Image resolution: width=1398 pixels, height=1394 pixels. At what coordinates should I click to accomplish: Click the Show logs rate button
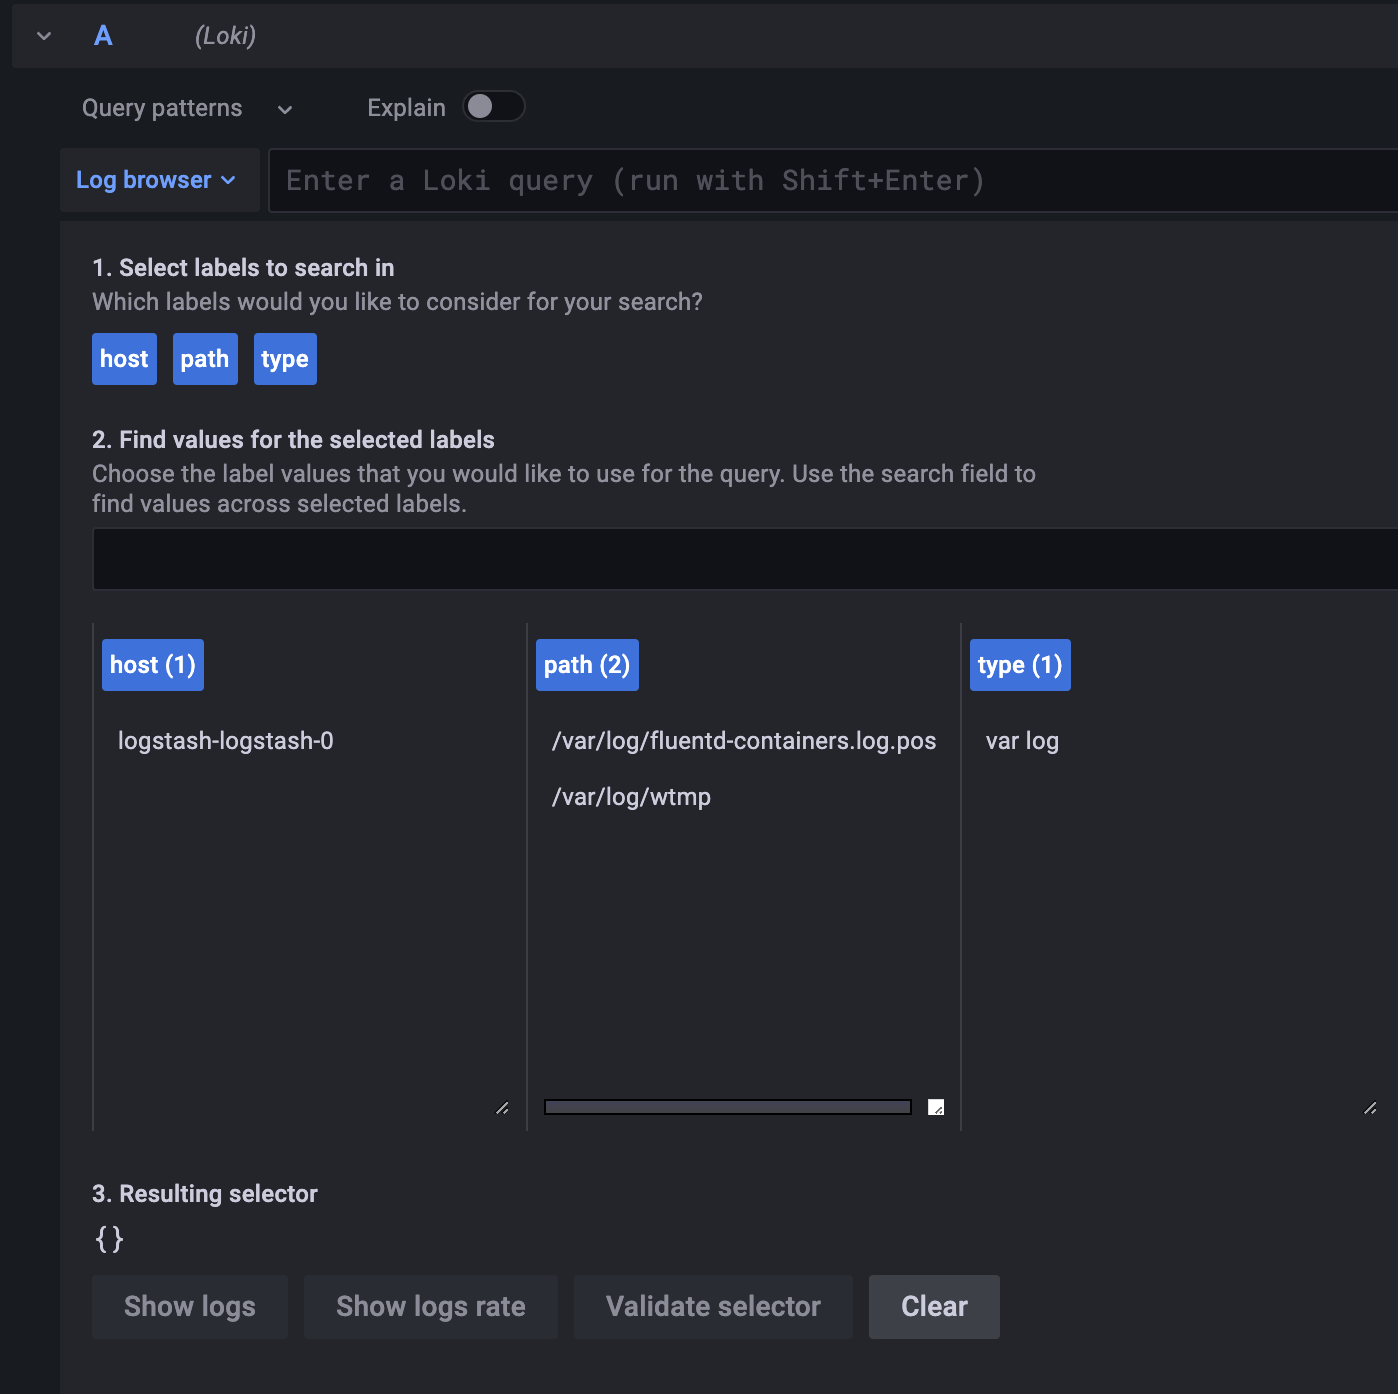click(430, 1306)
